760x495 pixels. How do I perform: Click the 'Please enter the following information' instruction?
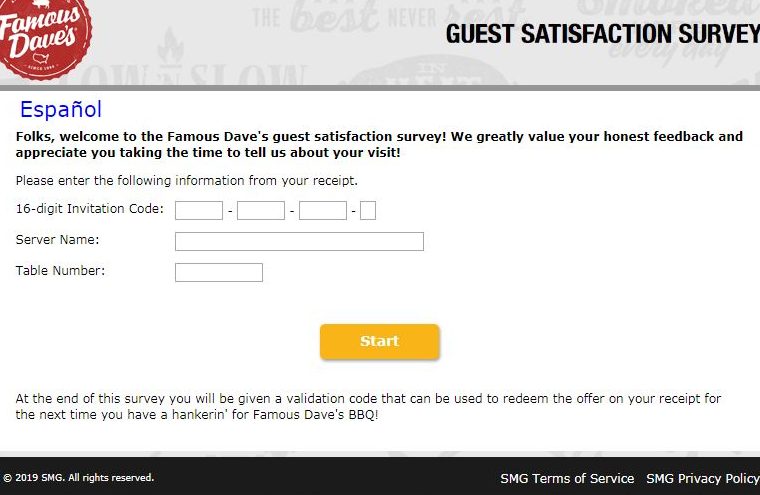[187, 181]
